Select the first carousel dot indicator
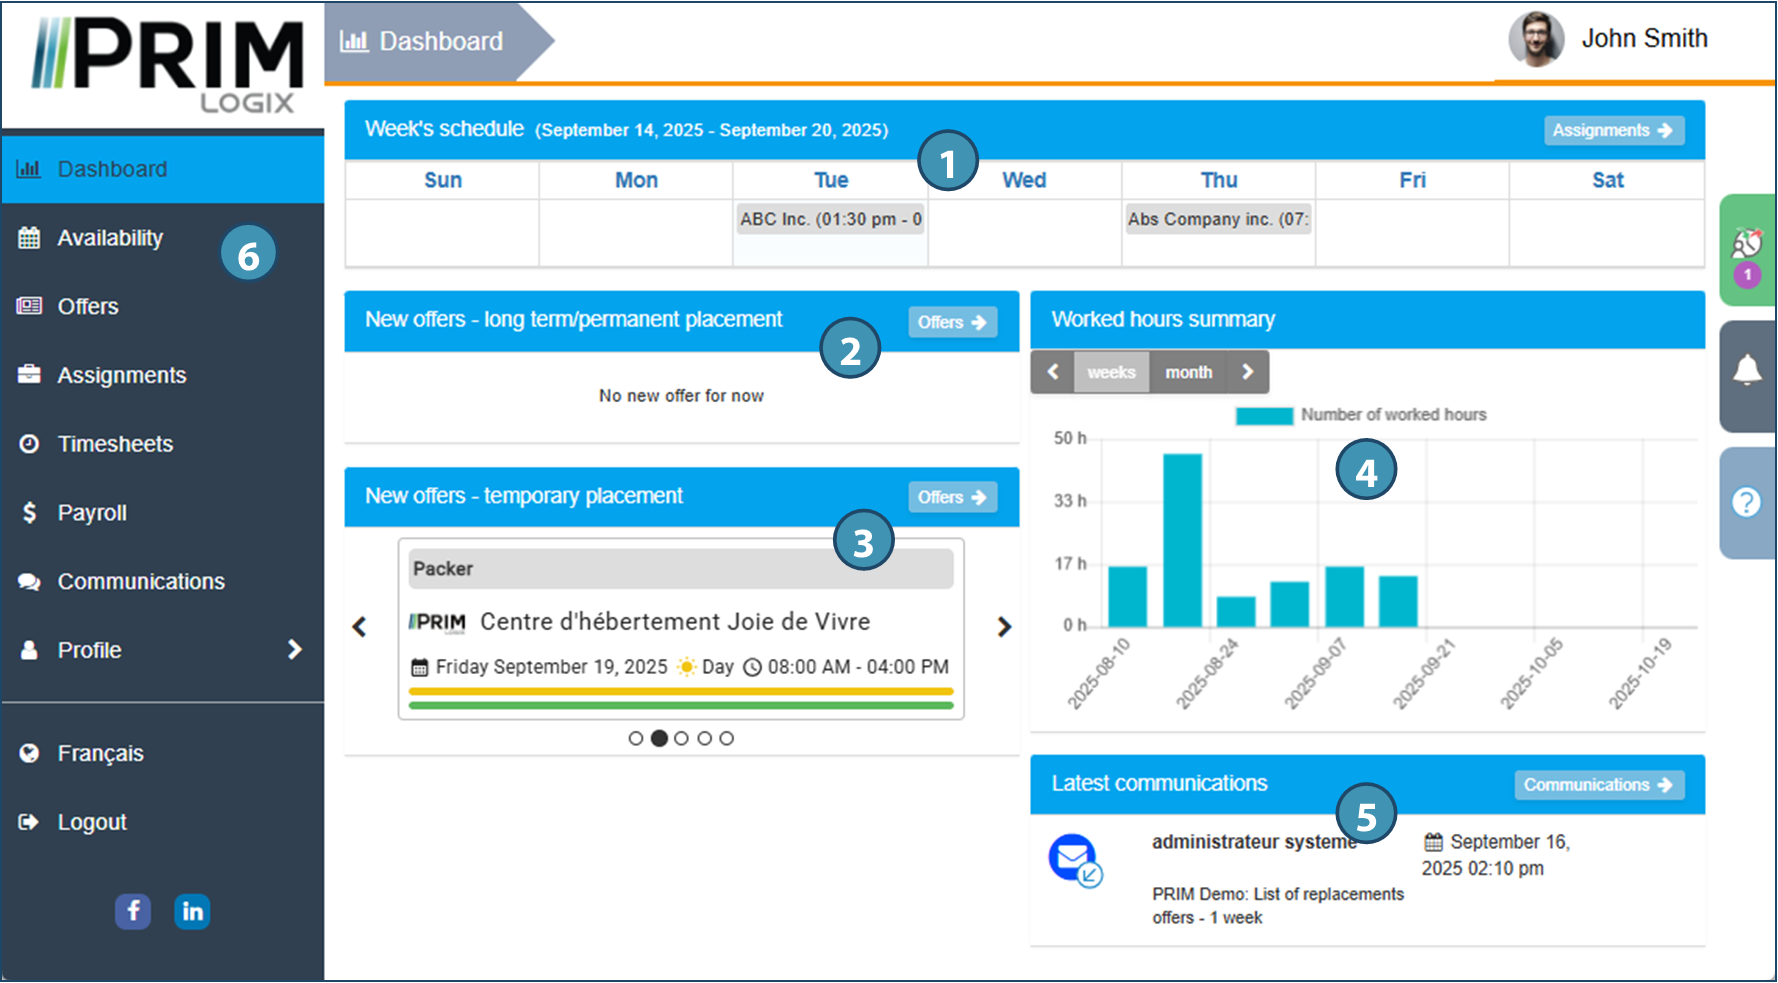 [x=636, y=738]
